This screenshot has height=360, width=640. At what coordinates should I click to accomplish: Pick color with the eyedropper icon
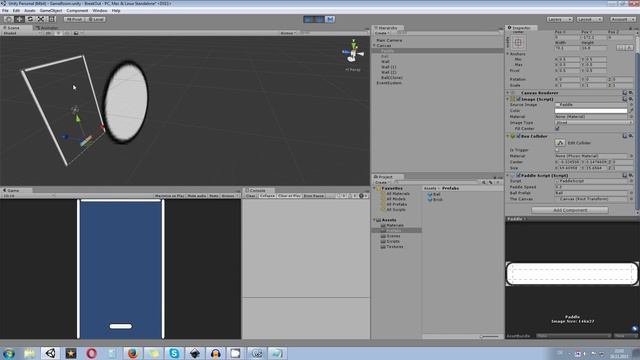[631, 111]
